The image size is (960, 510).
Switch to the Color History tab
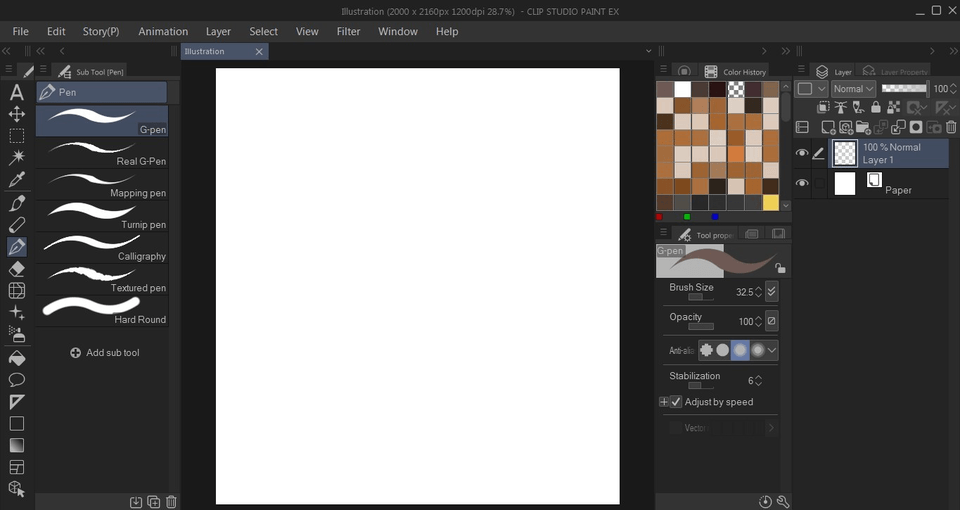[x=736, y=71]
